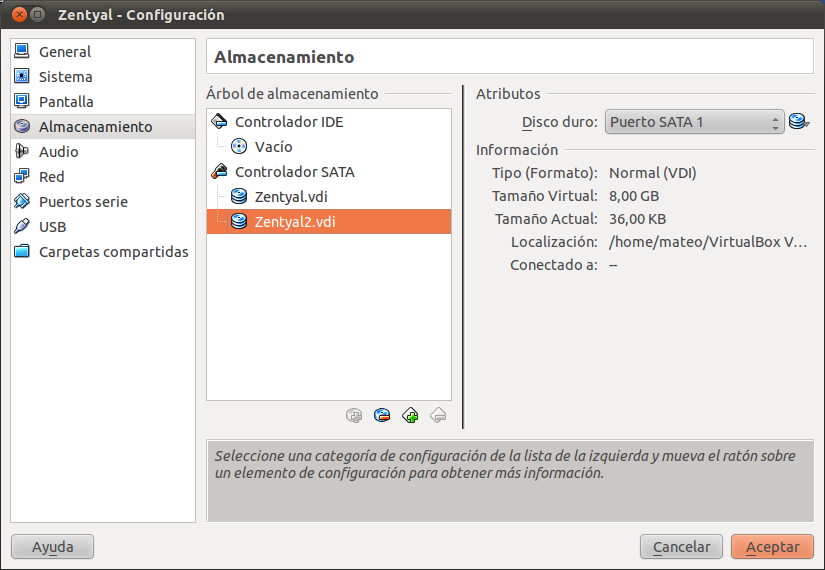This screenshot has width=825, height=570.
Task: Select Controlador IDE in storage tree
Action: (329, 122)
